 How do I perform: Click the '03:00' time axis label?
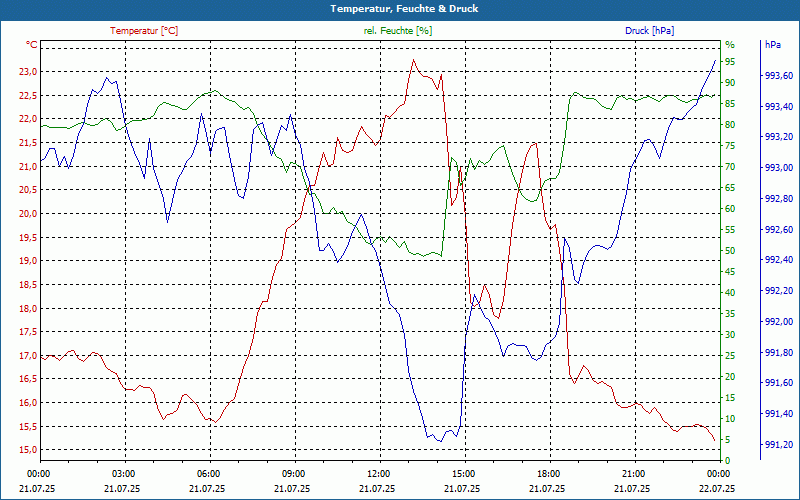click(x=124, y=473)
